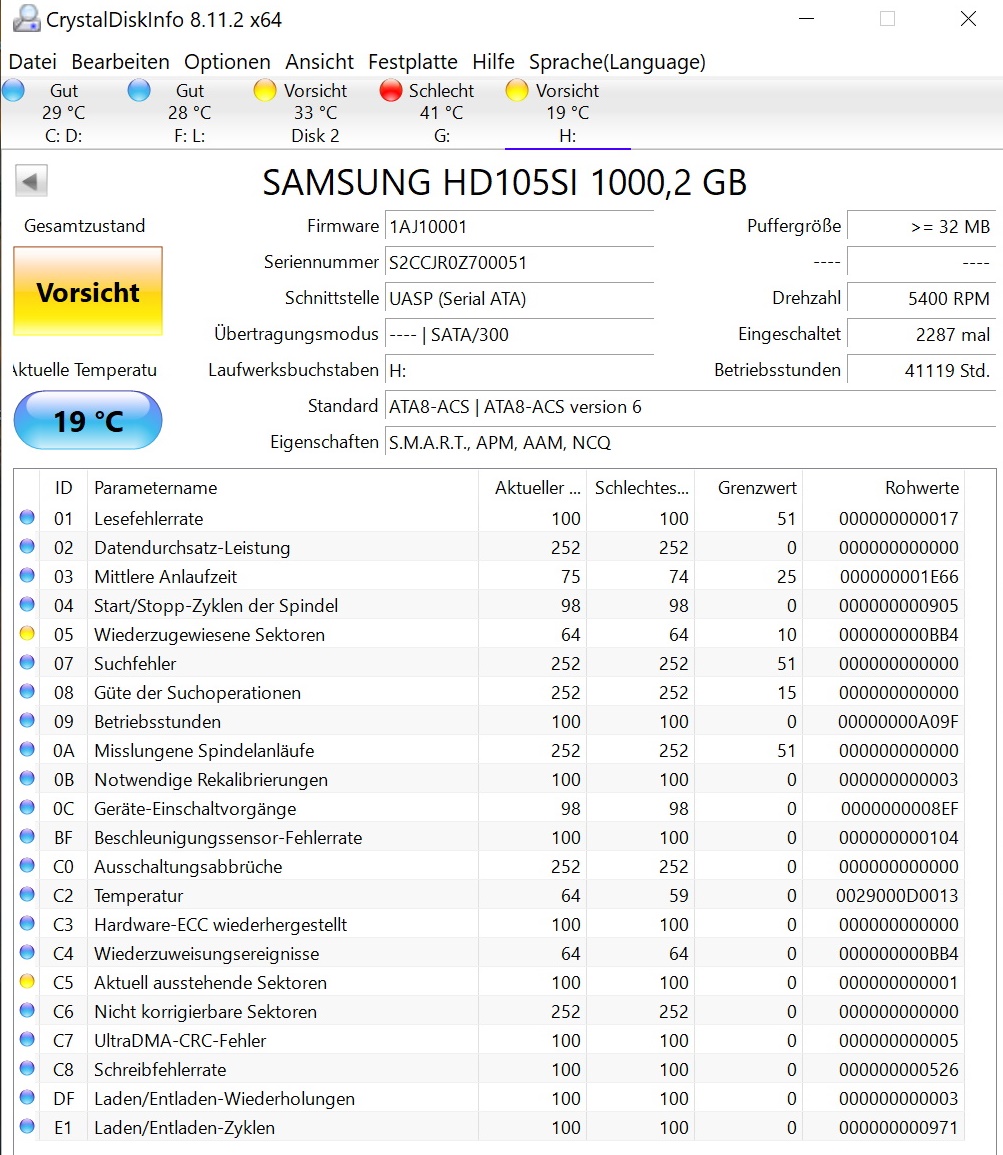Click the Übertragungsmodus field SATA/300
The height and width of the screenshot is (1155, 1003).
pos(519,335)
